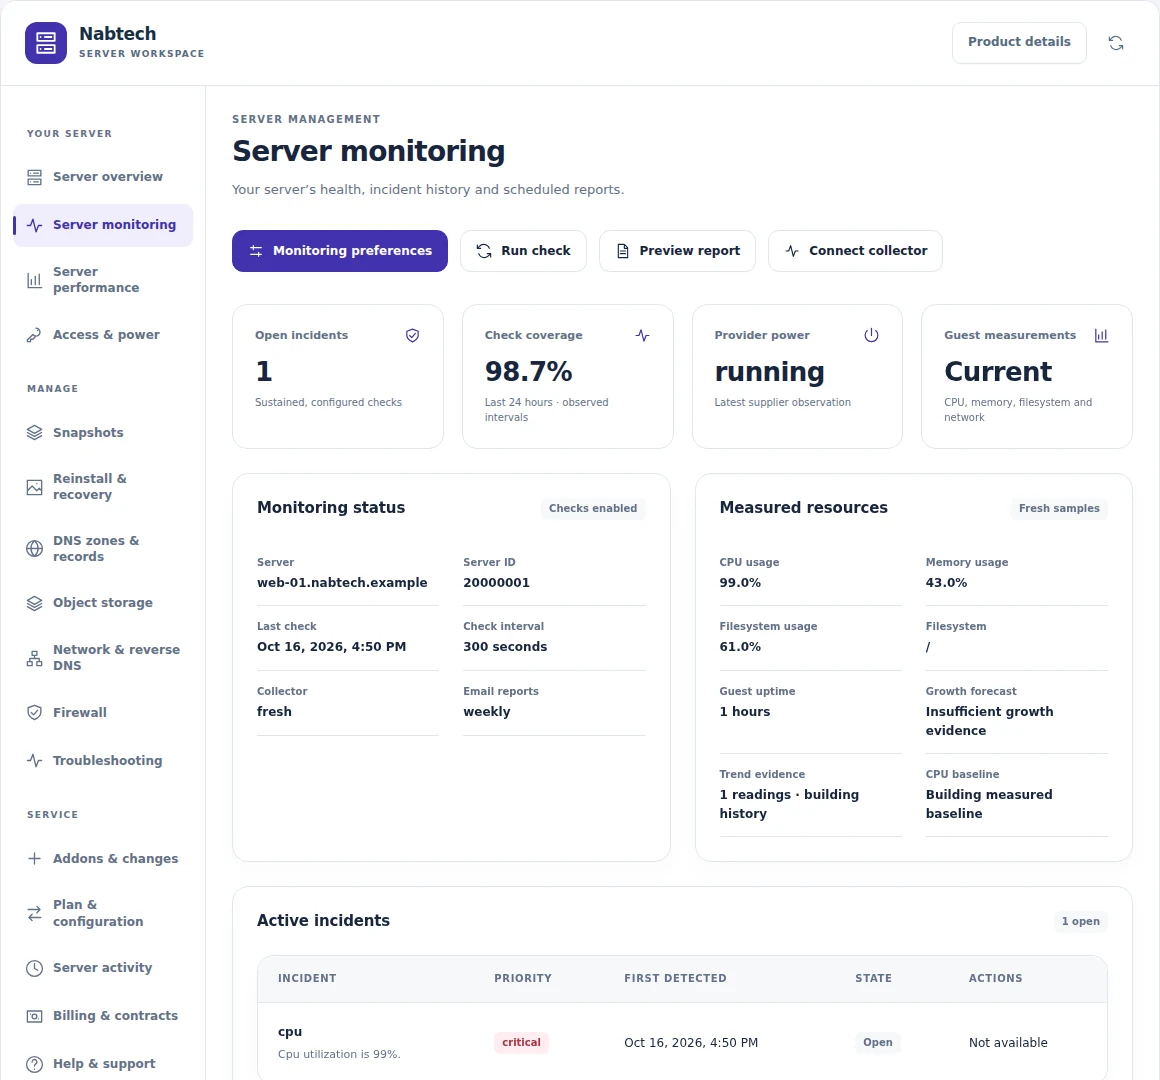Image resolution: width=1160 pixels, height=1080 pixels.
Task: Click the 98.7% check coverage figure
Action: [528, 371]
